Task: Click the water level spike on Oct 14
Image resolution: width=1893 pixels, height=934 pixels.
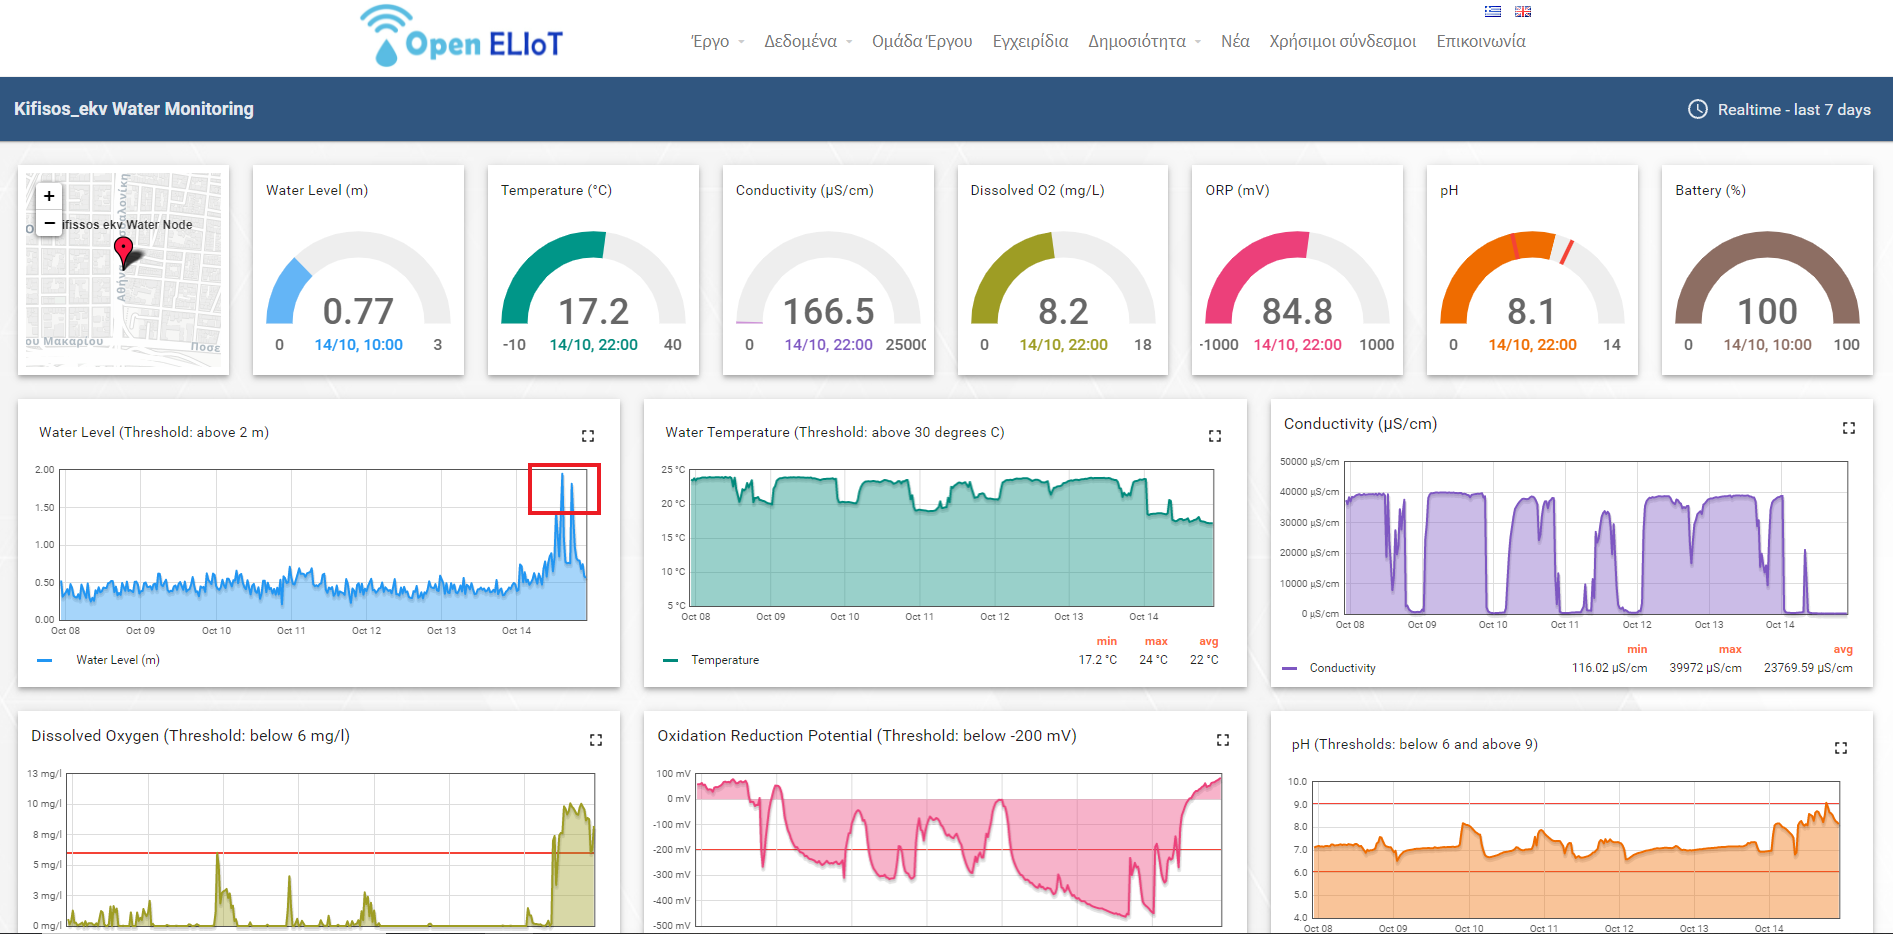Action: [564, 489]
